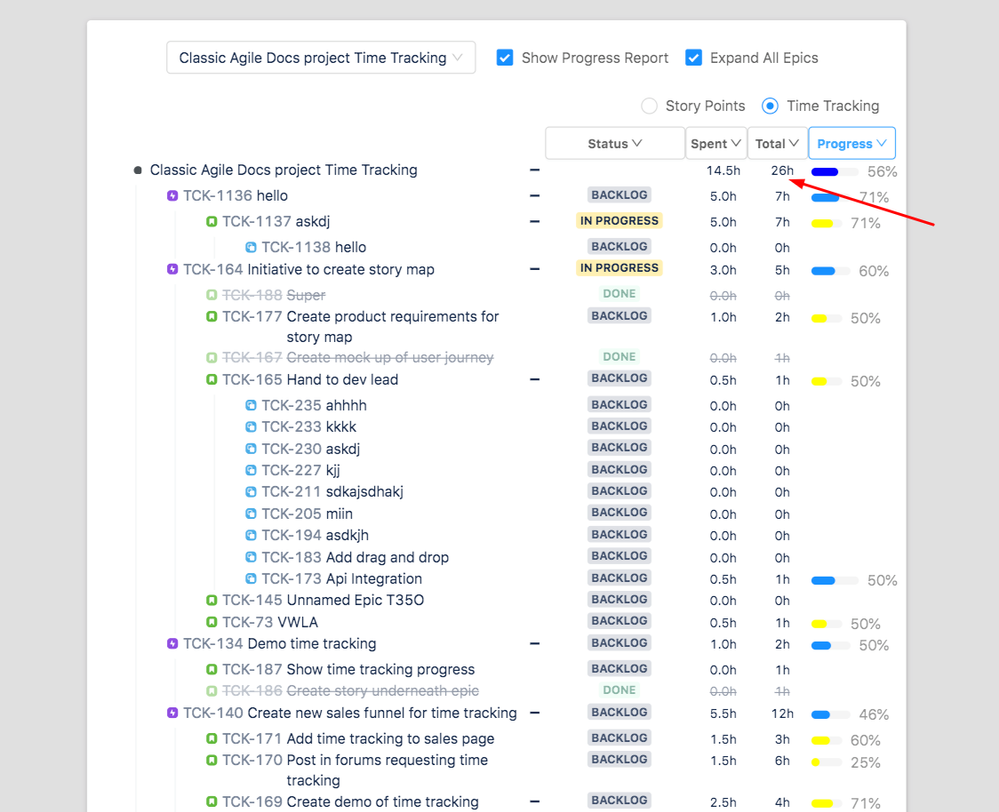Open the Status column filter dropdown
This screenshot has width=999, height=812.
614,143
